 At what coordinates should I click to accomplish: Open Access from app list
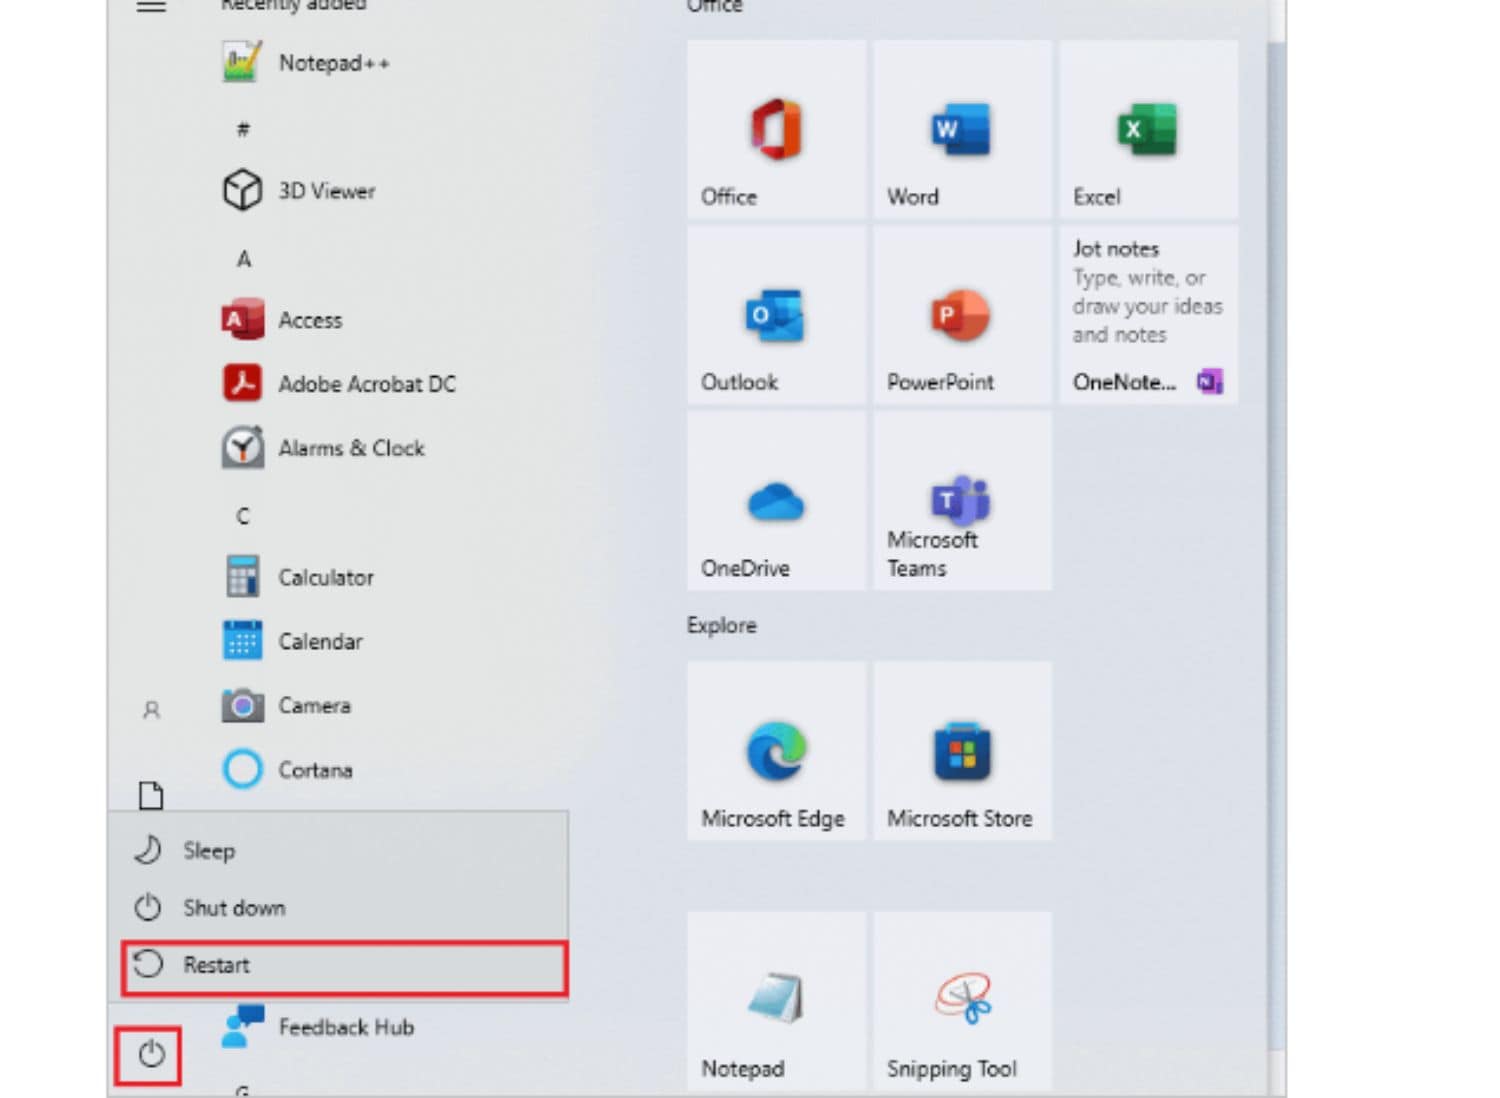pyautogui.click(x=282, y=320)
